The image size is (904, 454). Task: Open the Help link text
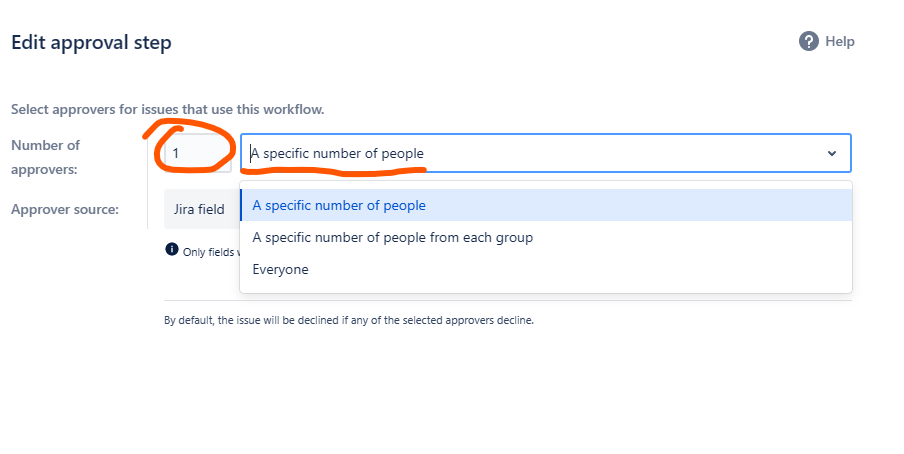[x=839, y=42]
